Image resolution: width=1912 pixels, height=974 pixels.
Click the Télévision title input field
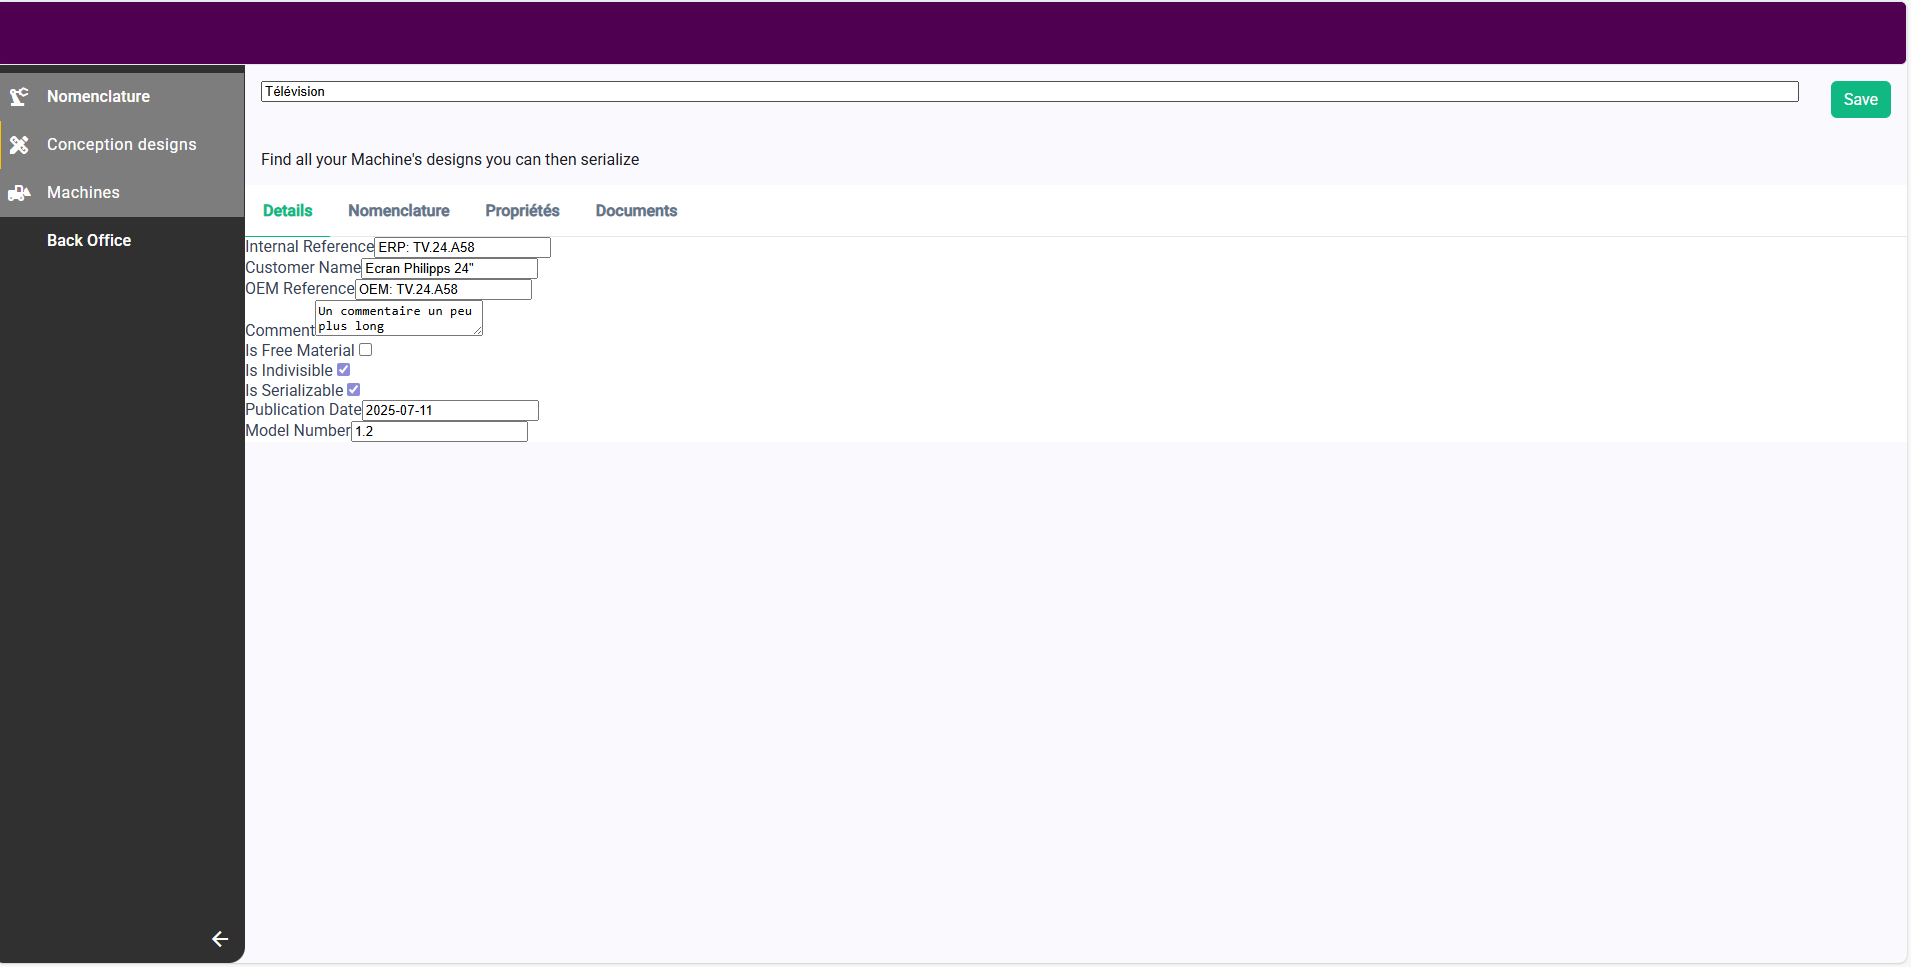[x=1030, y=92]
